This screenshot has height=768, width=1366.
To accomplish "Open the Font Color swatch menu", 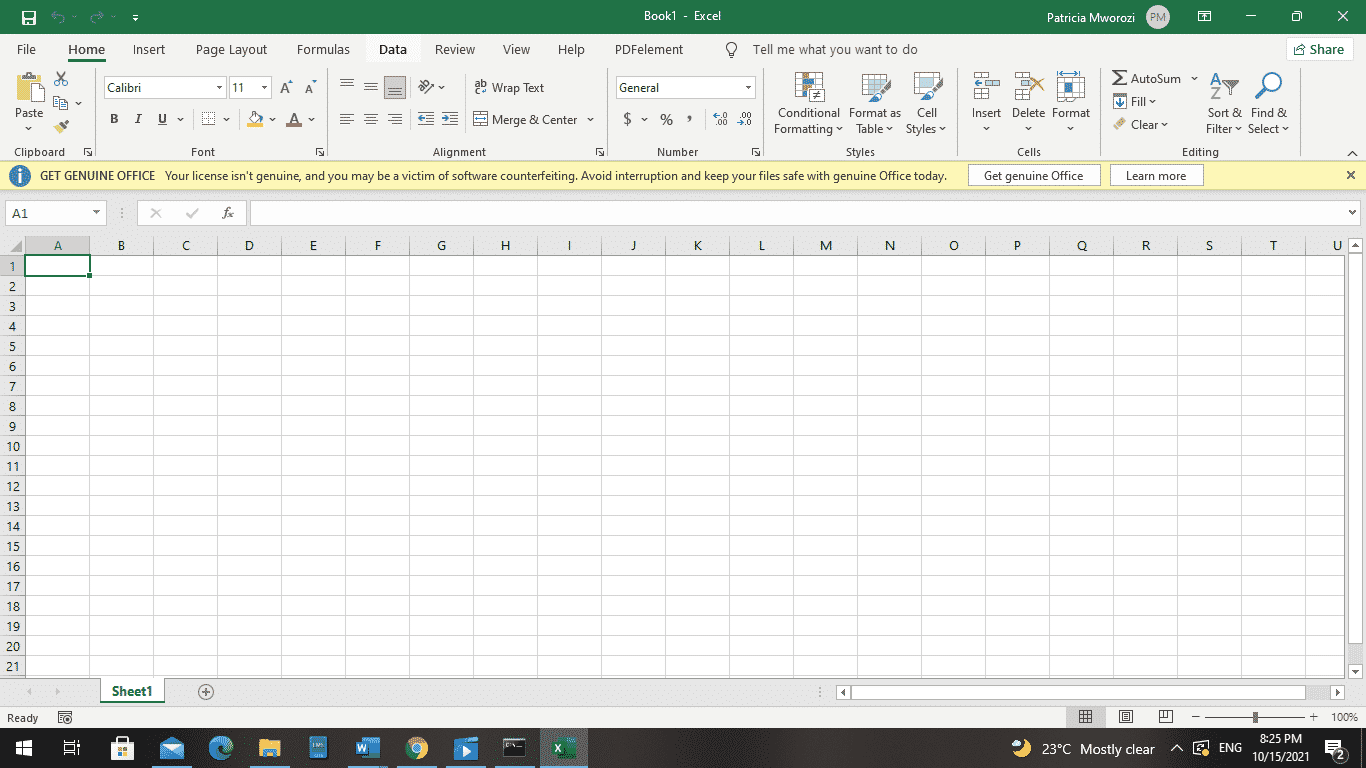I will [x=310, y=119].
